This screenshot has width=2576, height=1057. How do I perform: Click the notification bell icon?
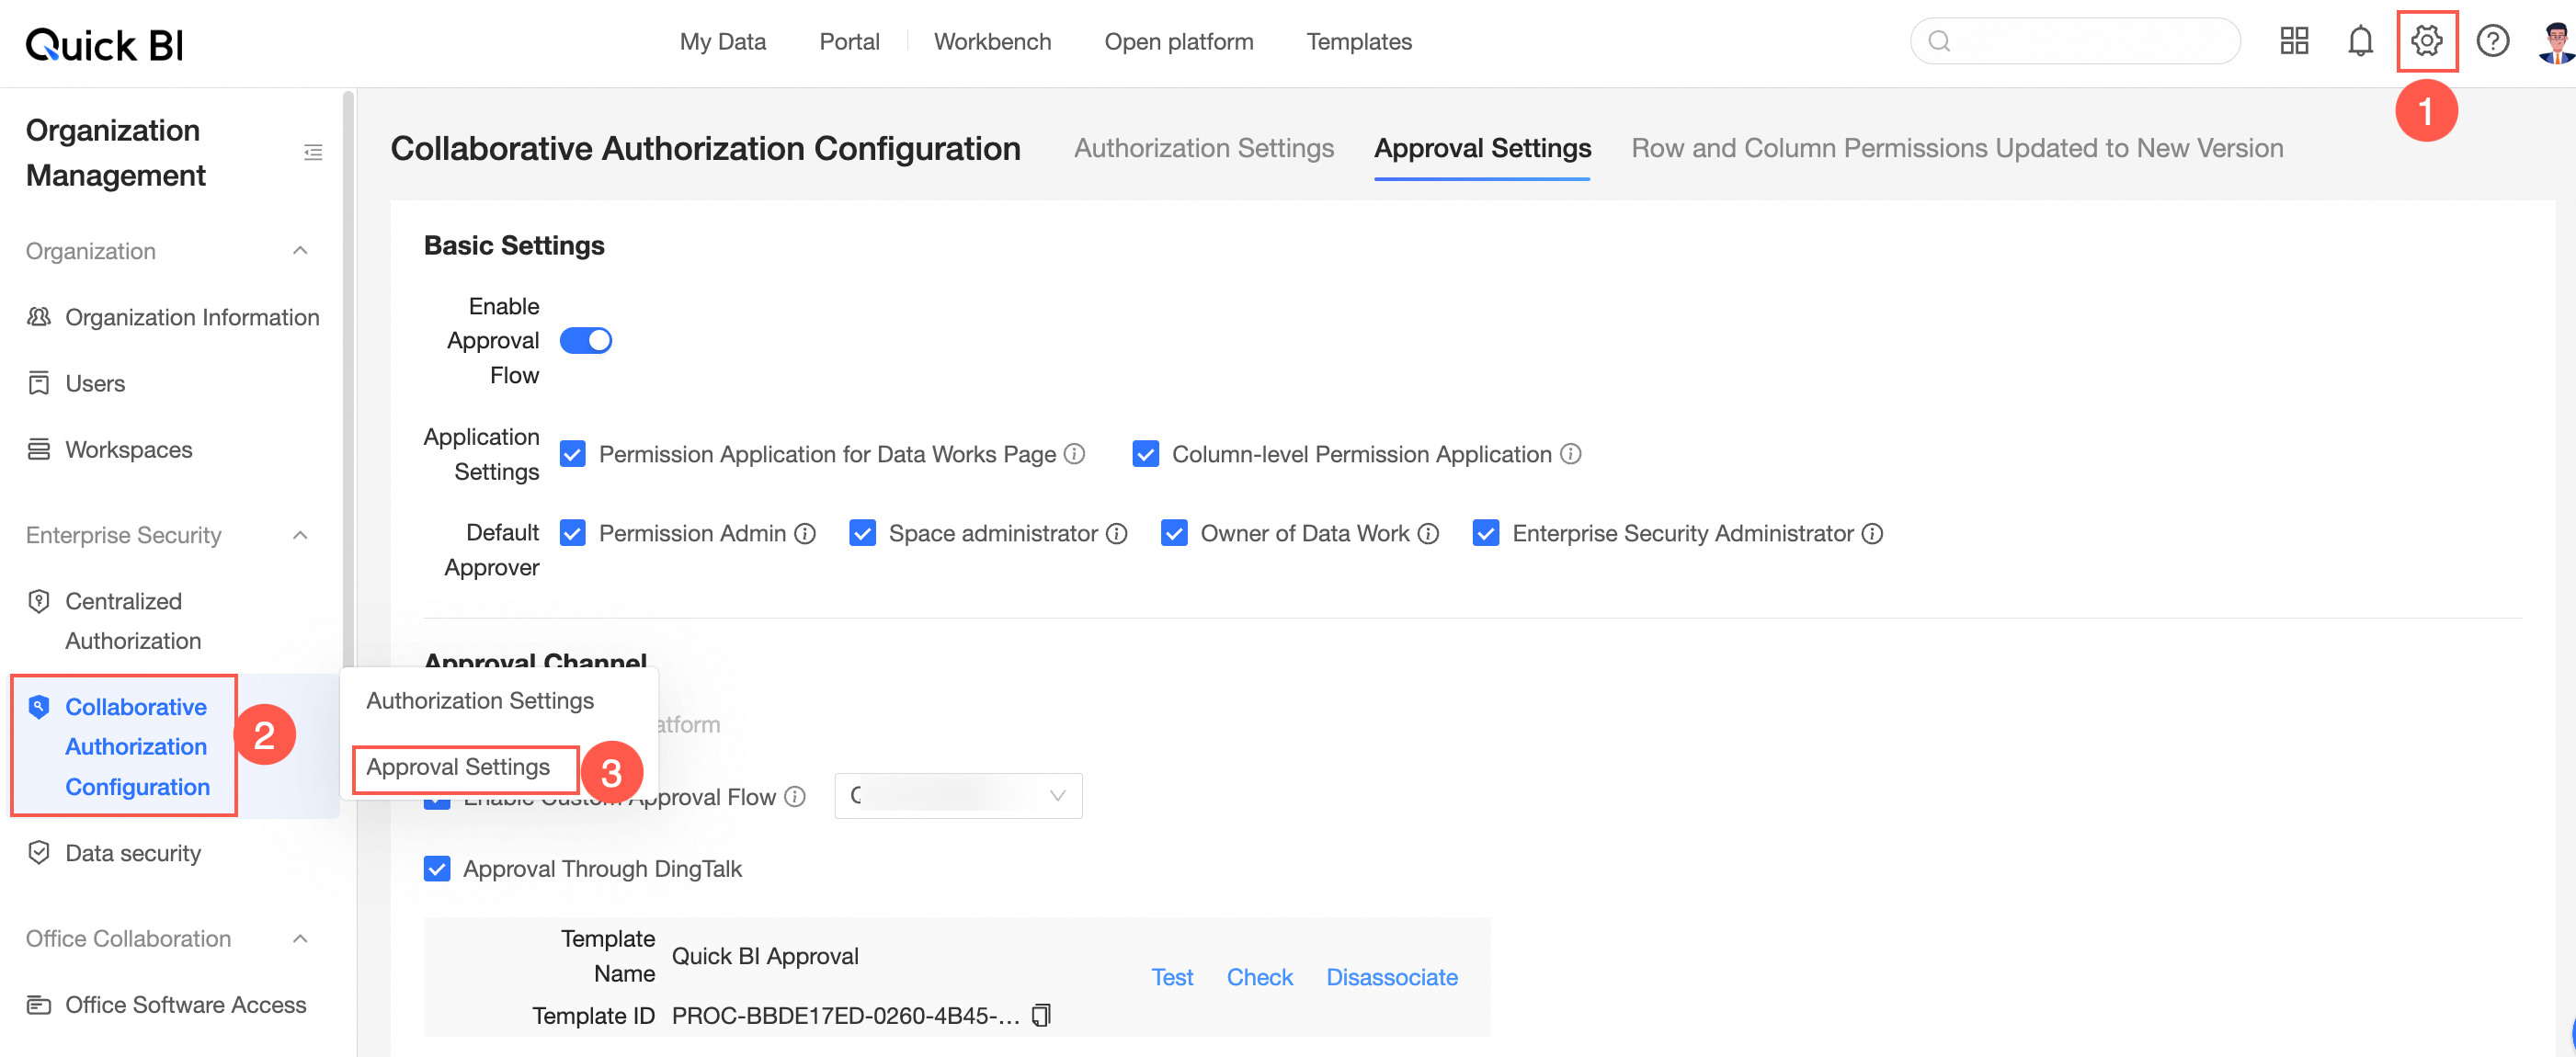point(2360,41)
